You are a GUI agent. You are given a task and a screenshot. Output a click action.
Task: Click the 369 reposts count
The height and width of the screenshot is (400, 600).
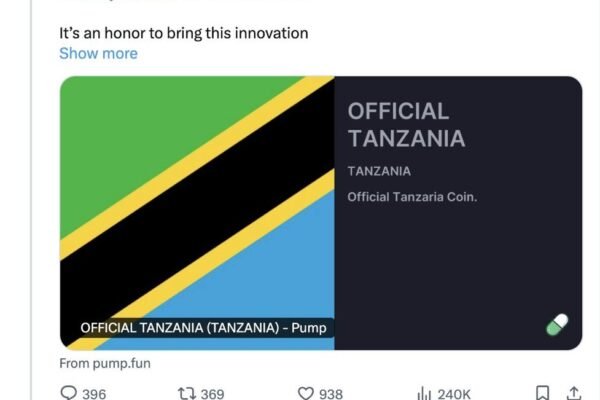(212, 394)
